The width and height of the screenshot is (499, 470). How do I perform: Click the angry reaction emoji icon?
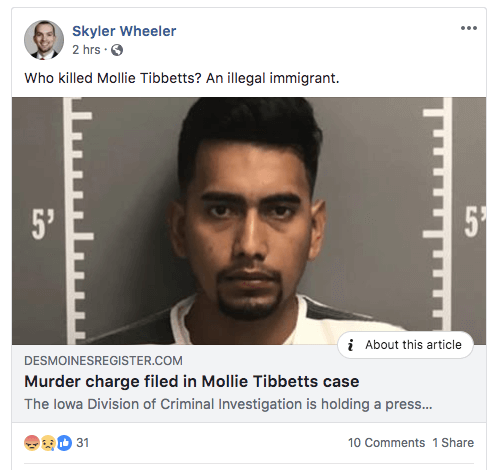(32, 443)
